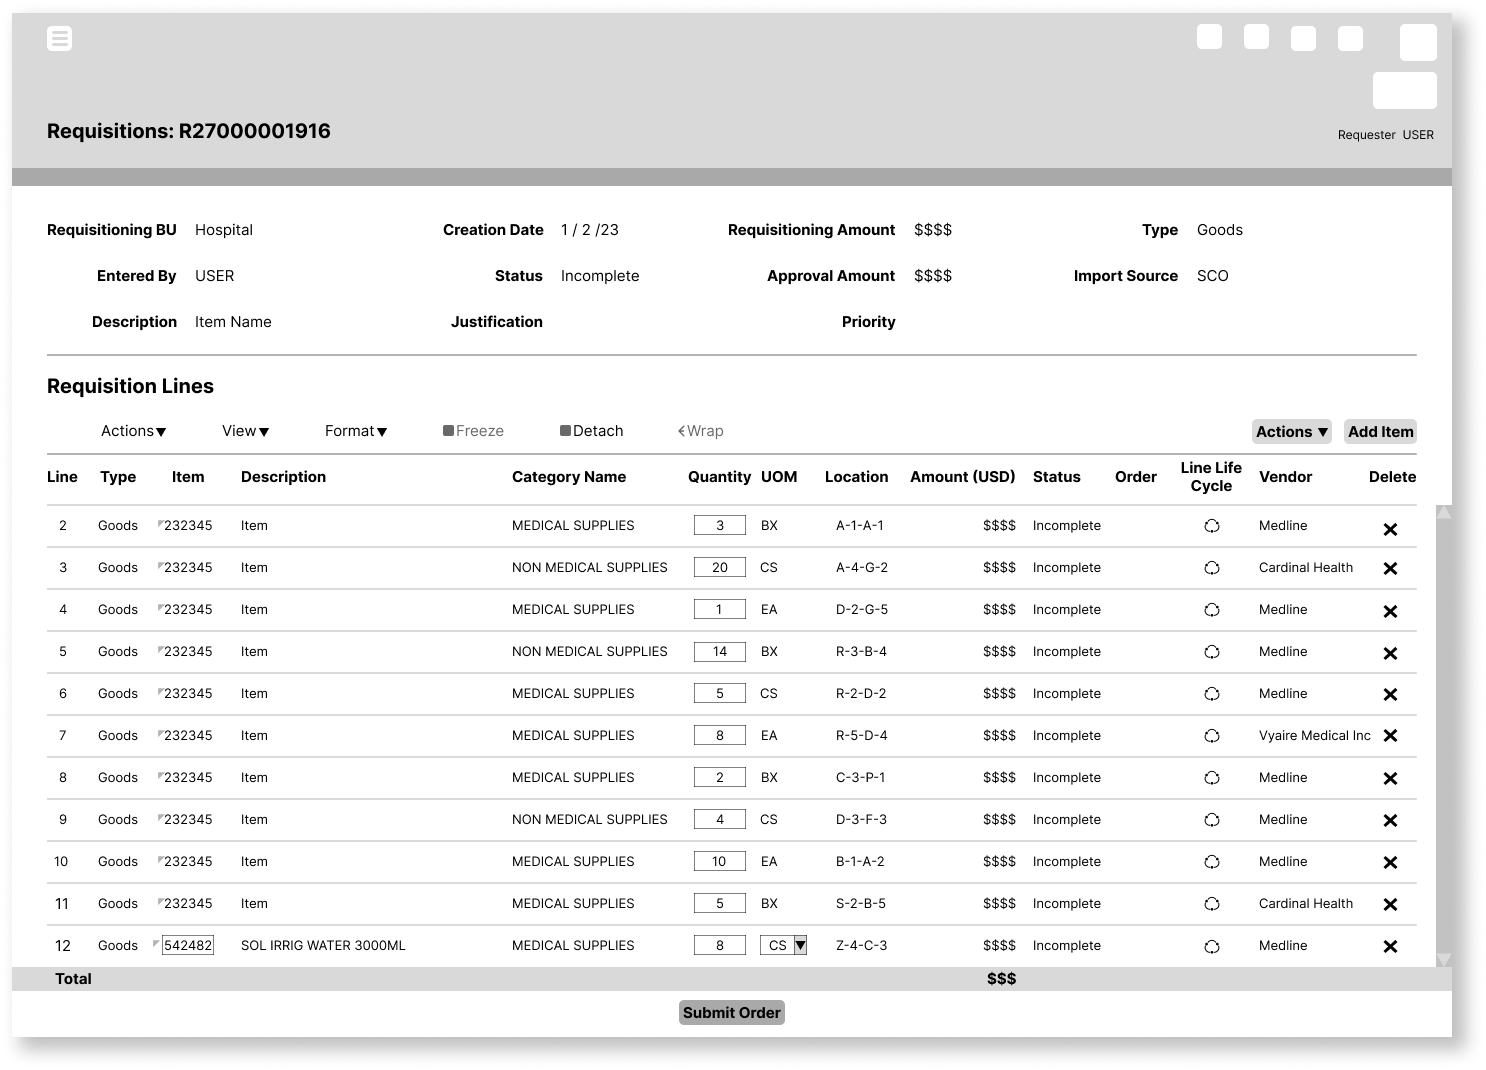
Task: Click the Line Life Cycle column header
Action: (x=1211, y=477)
